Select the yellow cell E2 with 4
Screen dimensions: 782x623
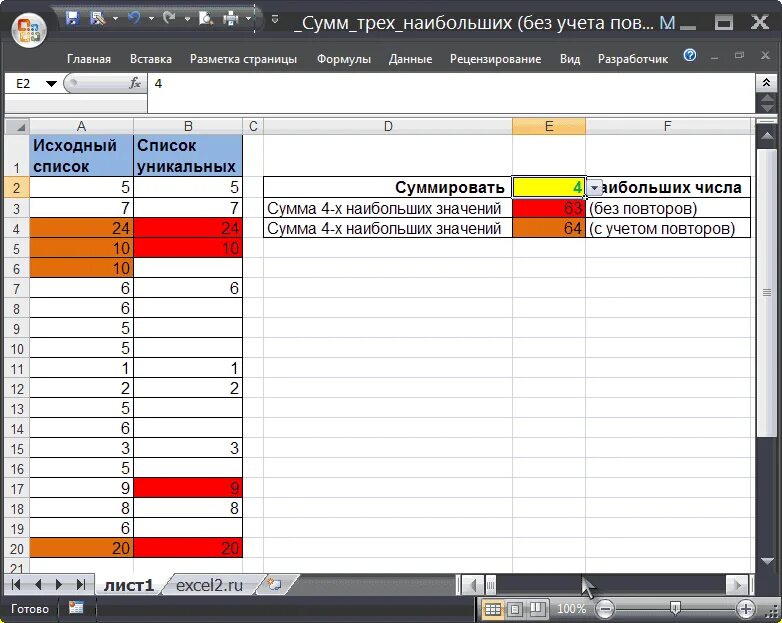549,188
